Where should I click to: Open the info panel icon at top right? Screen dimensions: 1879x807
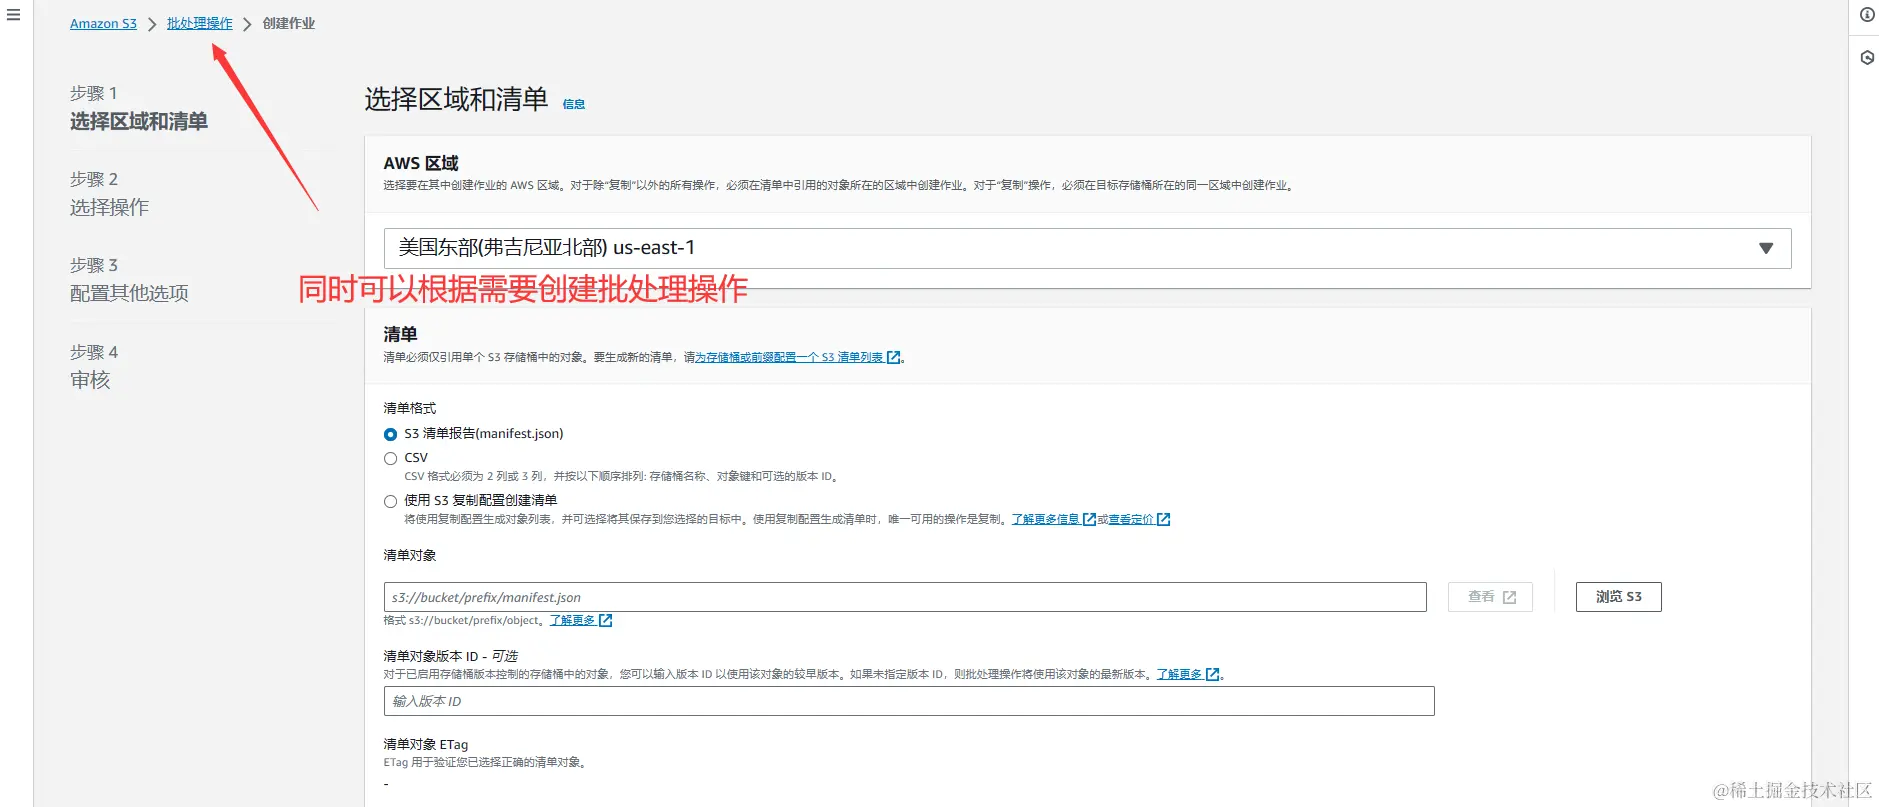point(1866,15)
